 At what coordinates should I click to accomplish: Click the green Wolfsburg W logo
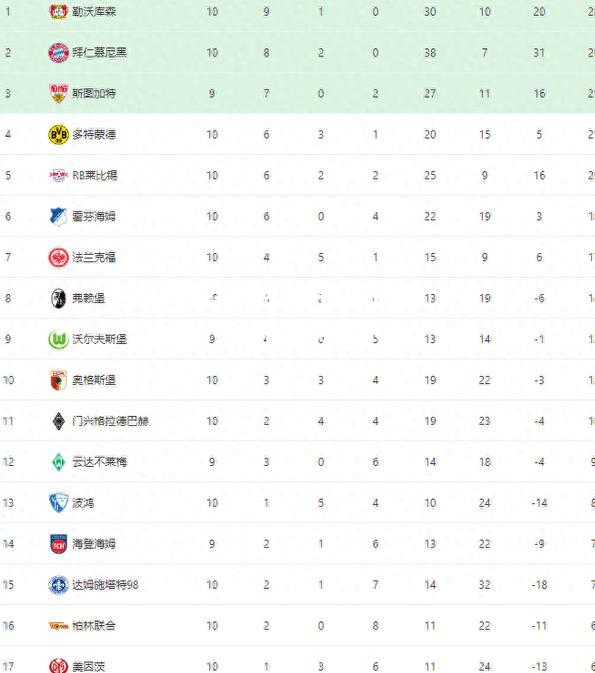(x=58, y=340)
